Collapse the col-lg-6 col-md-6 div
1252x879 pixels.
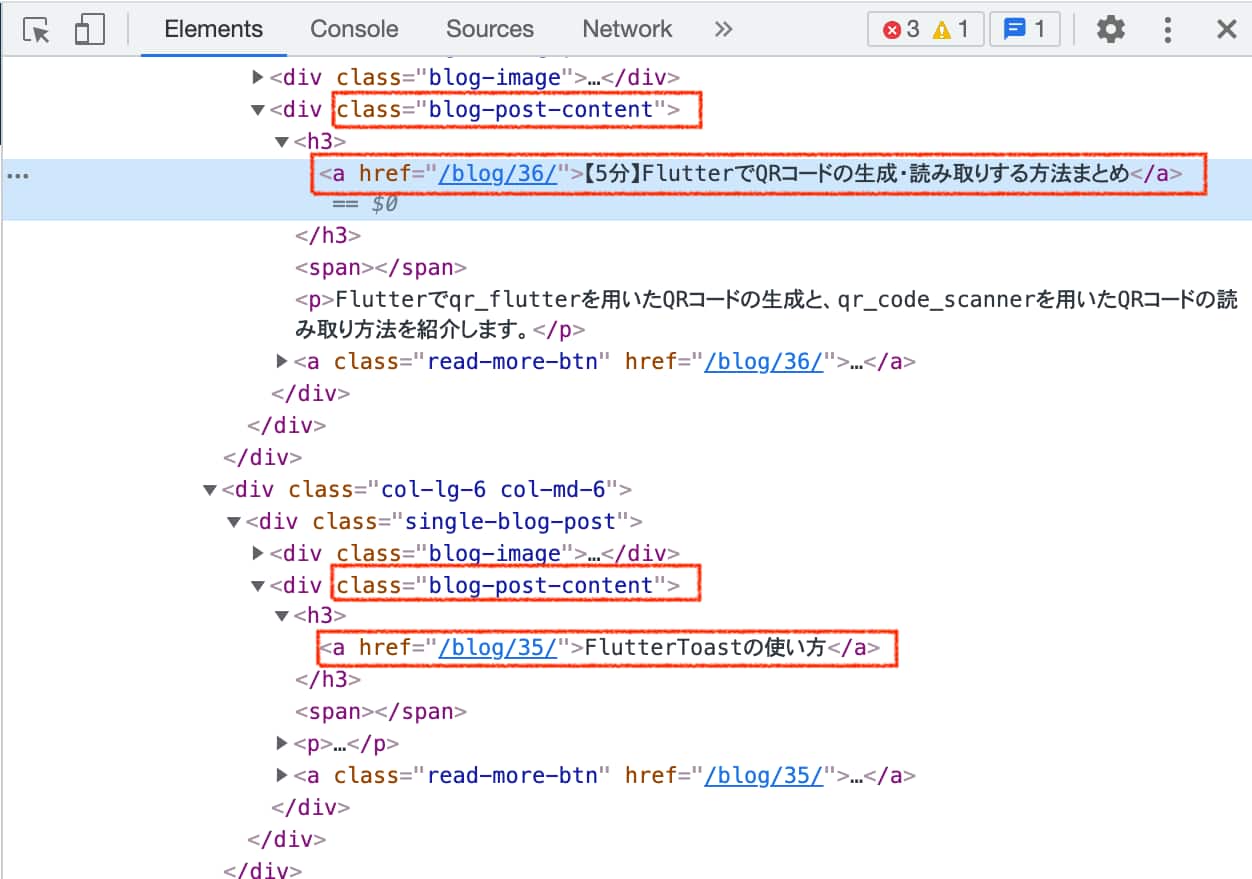point(209,490)
